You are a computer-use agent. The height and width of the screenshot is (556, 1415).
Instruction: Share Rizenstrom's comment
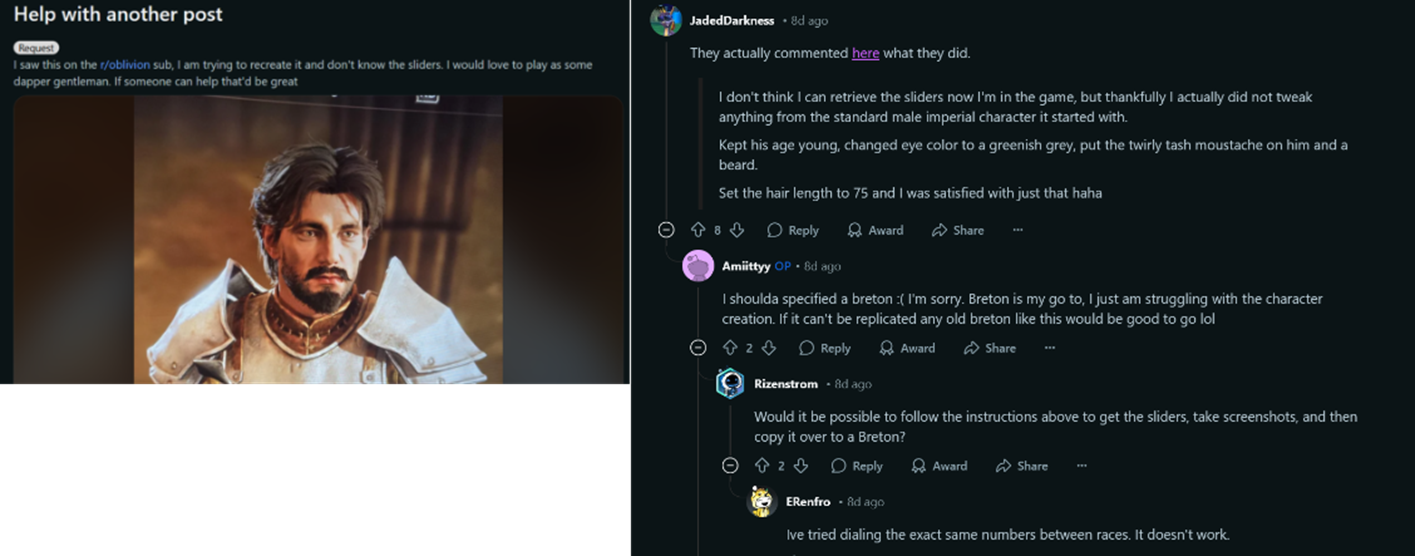coord(1021,466)
